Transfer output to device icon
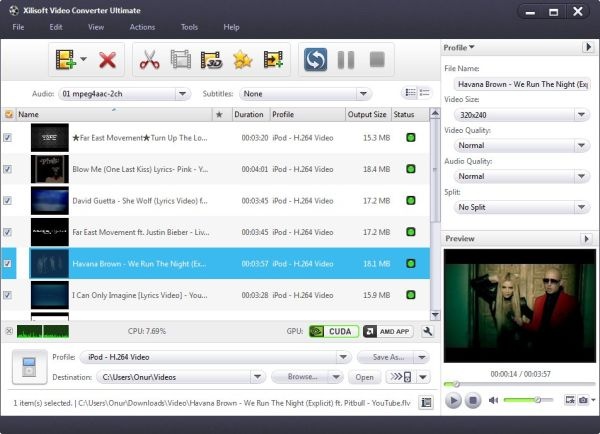Screen dimensions: 600x434 [400, 377]
